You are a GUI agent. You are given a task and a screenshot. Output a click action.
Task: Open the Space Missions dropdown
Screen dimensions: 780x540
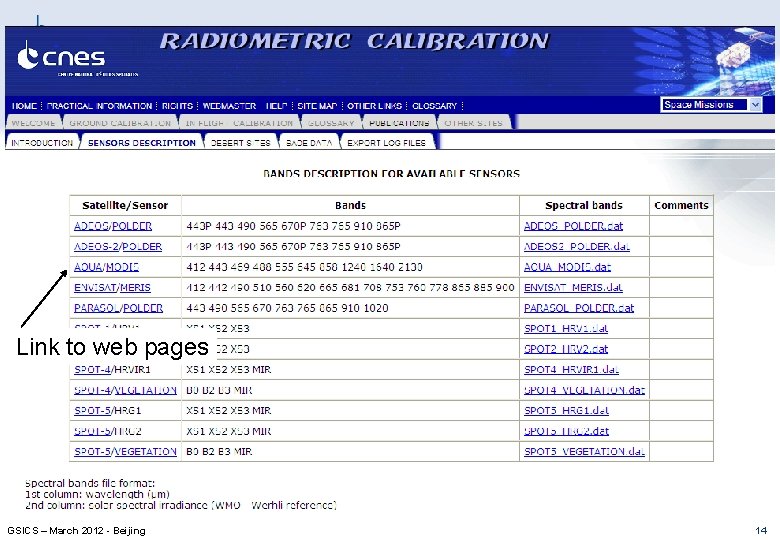tap(711, 104)
